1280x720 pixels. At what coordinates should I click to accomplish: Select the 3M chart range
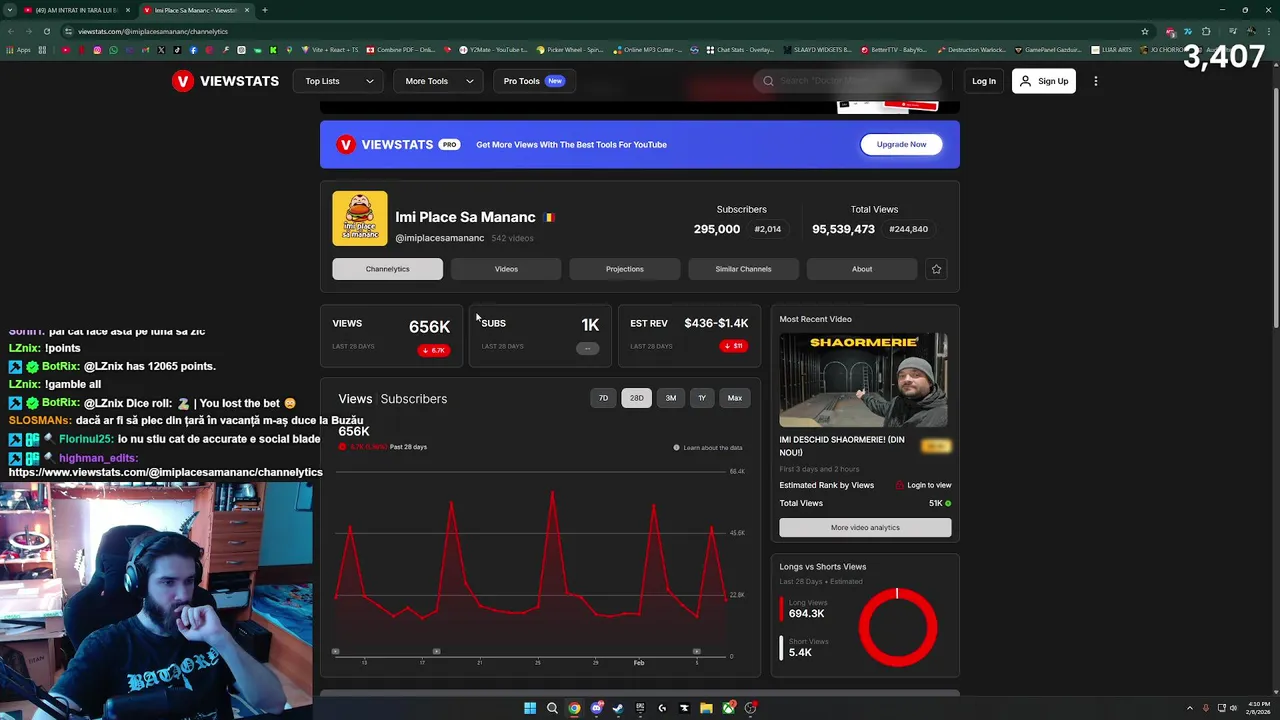point(670,398)
